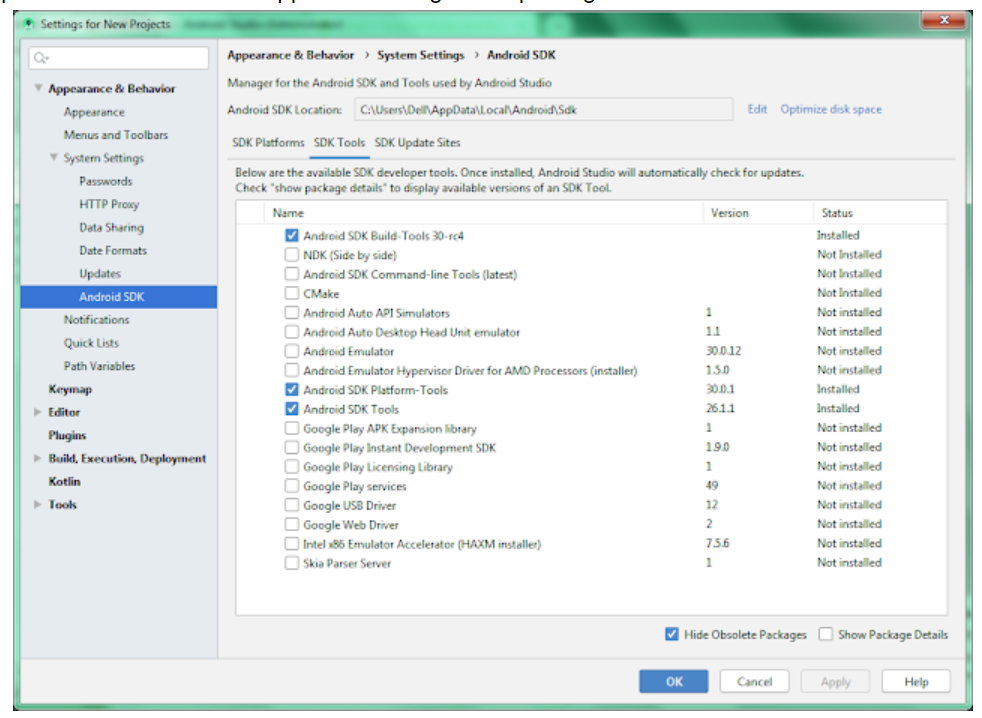Select Android SDK in sidebar tree
Viewport: 982px width, 718px height.
[x=119, y=297]
